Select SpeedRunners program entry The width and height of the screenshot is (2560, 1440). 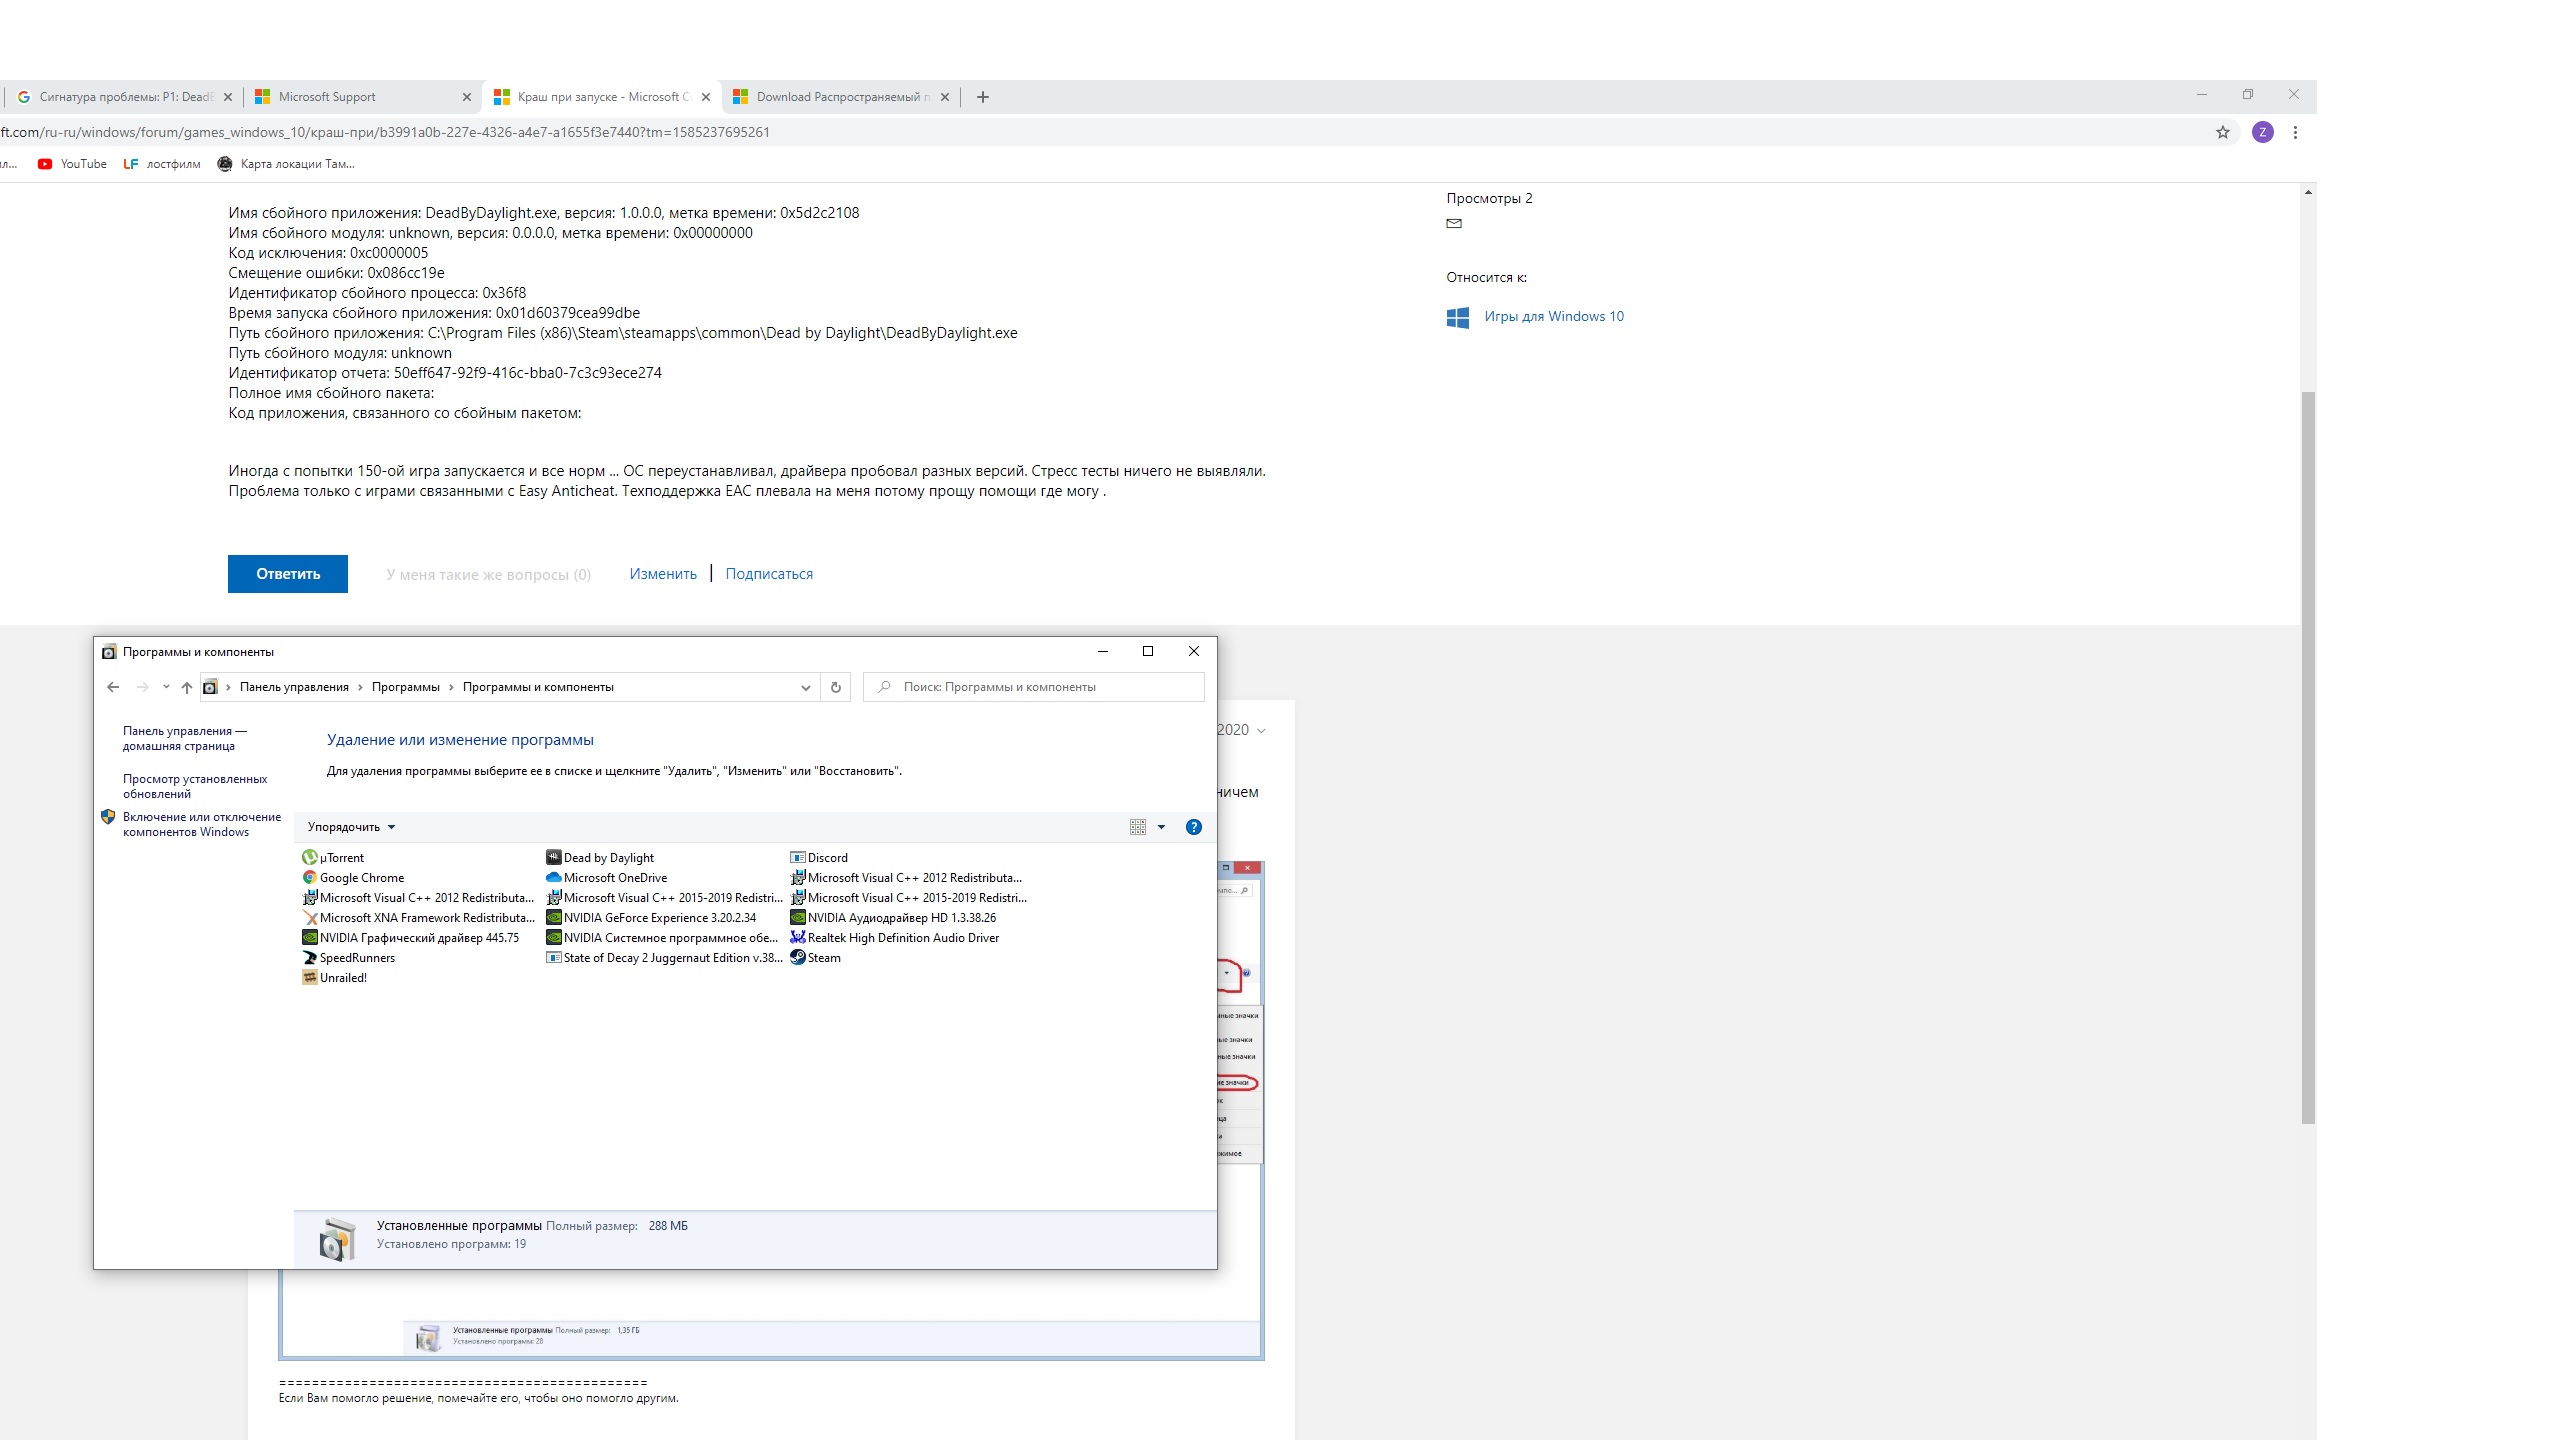click(x=349, y=958)
